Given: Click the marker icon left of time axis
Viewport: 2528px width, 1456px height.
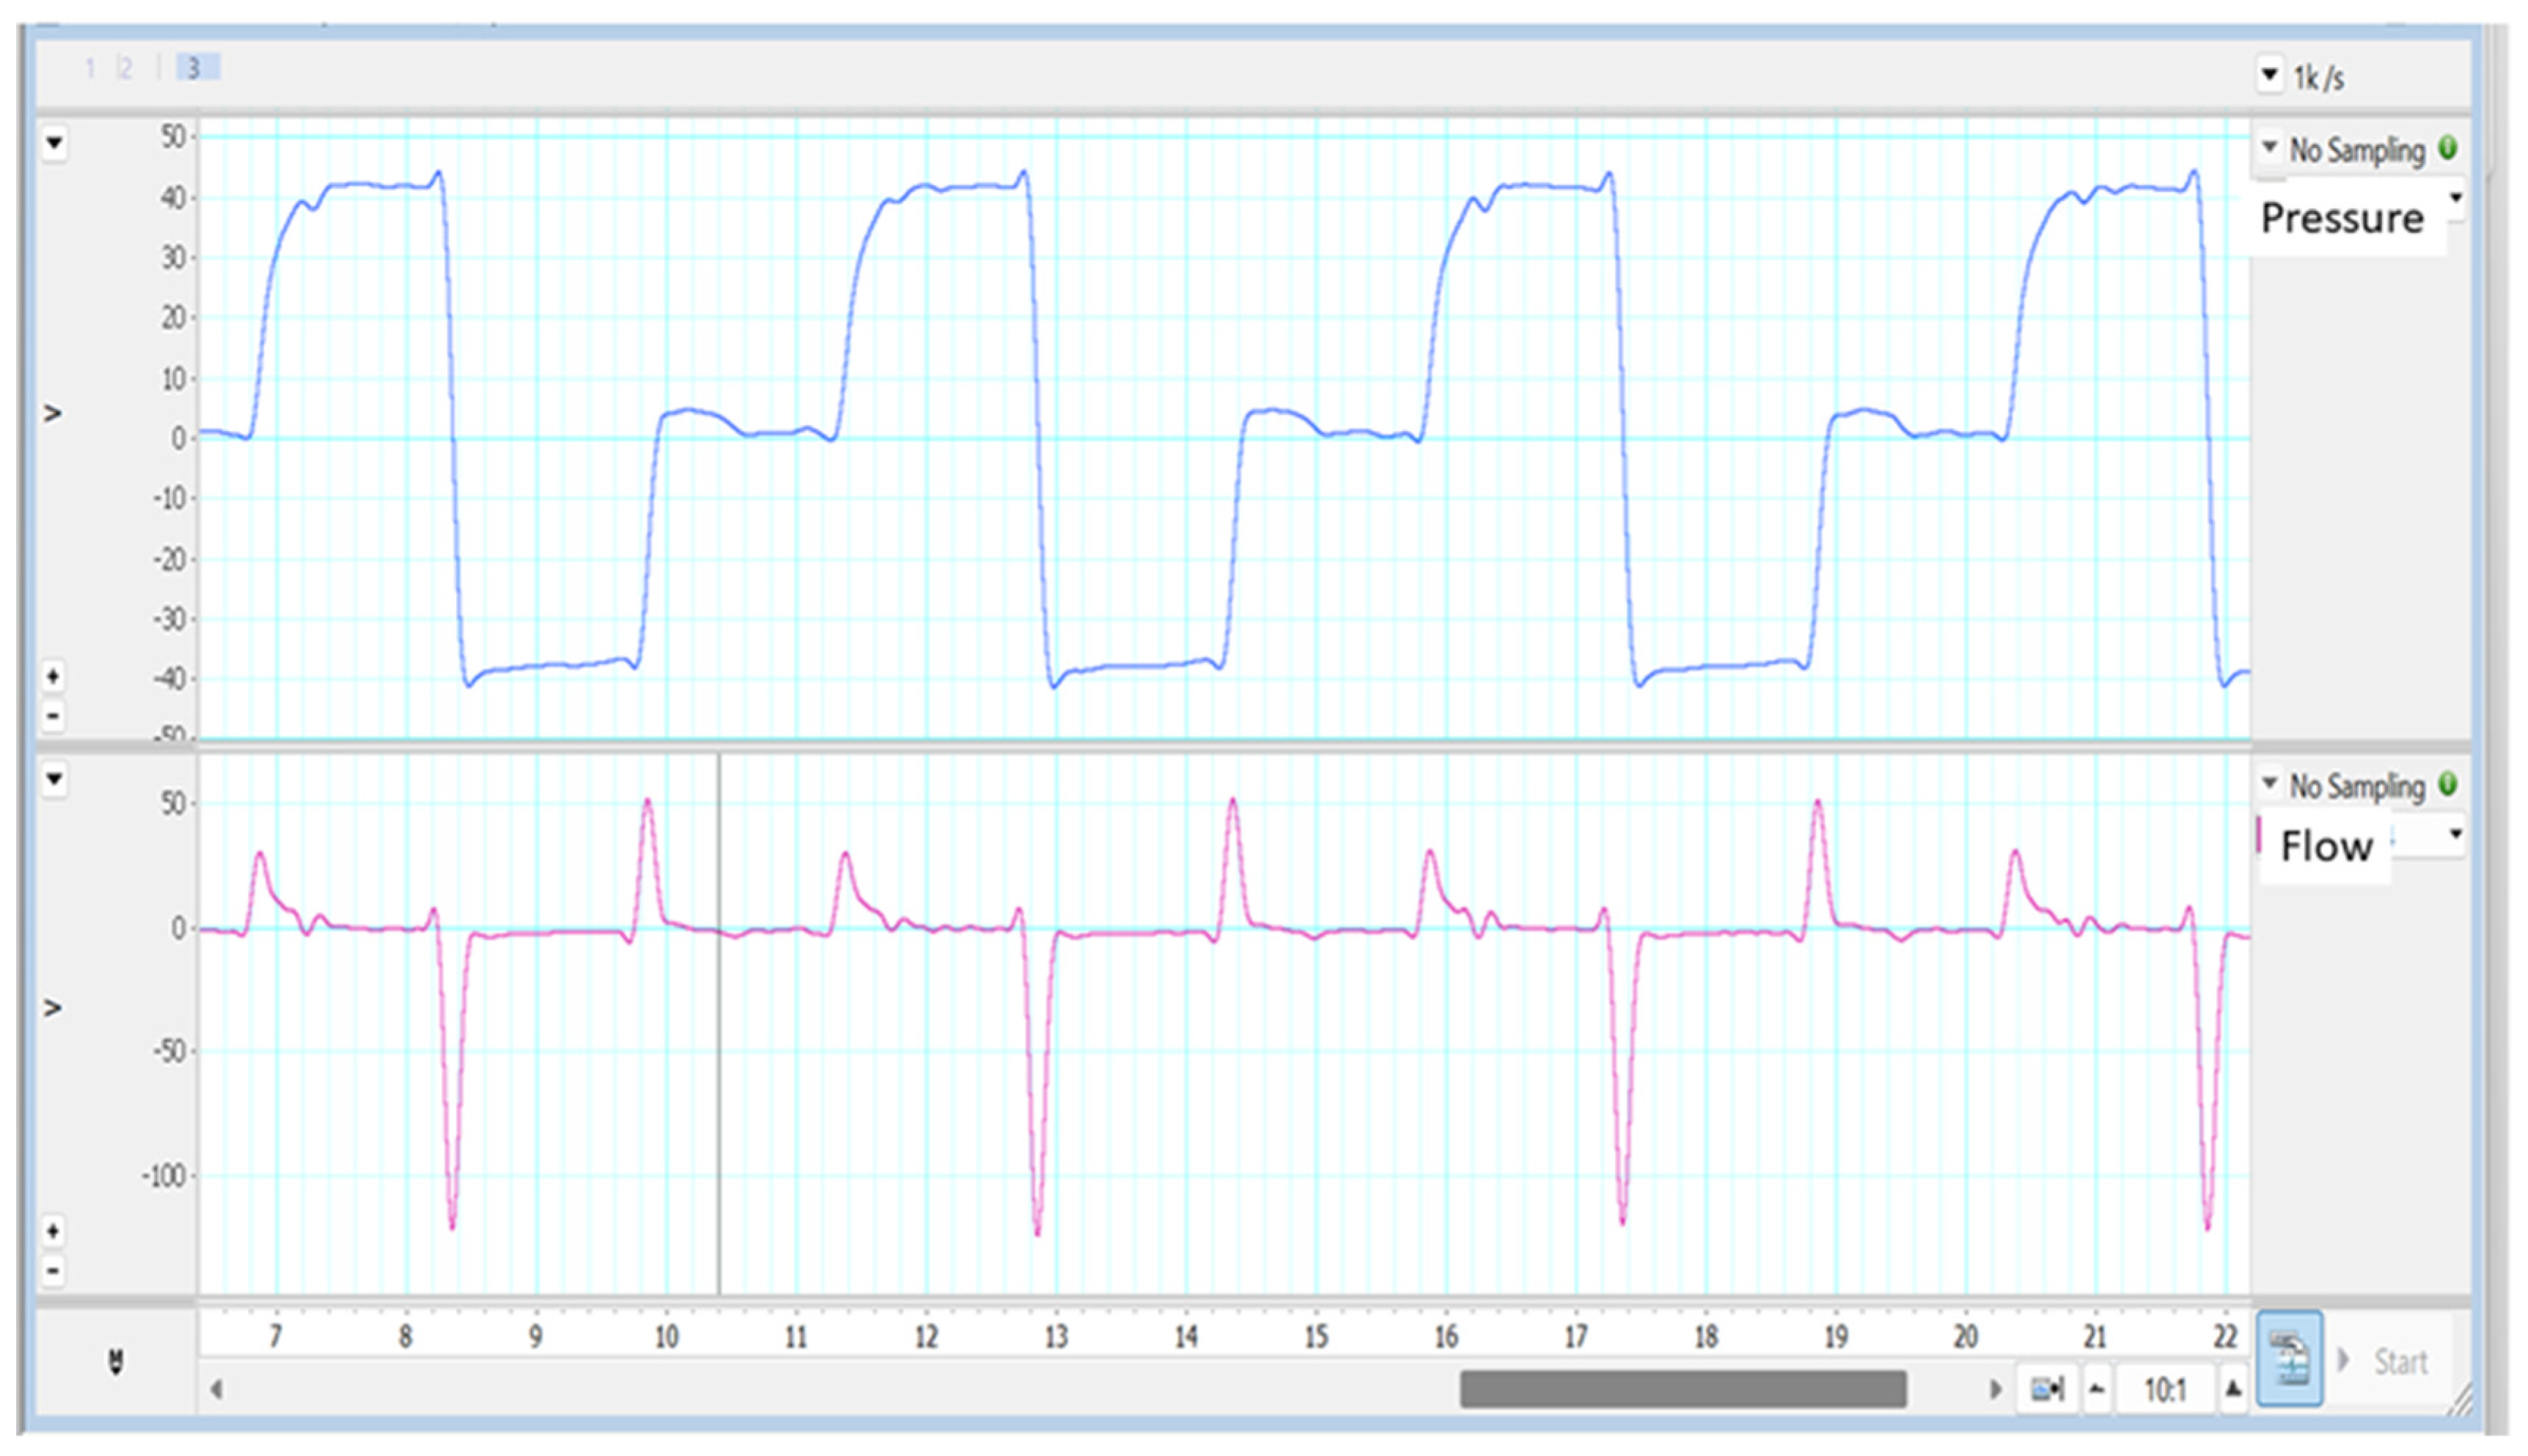Looking at the screenshot, I should point(116,1361).
